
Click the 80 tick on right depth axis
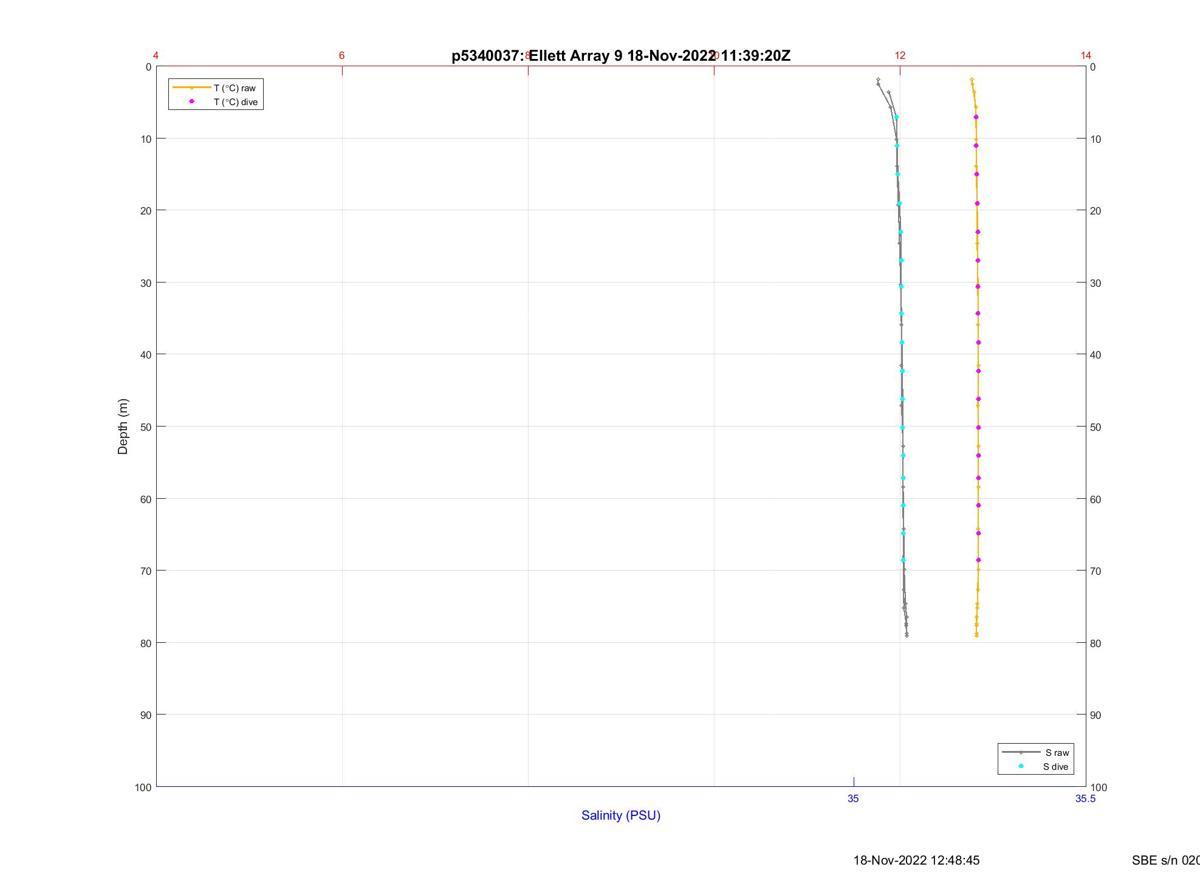point(1096,643)
